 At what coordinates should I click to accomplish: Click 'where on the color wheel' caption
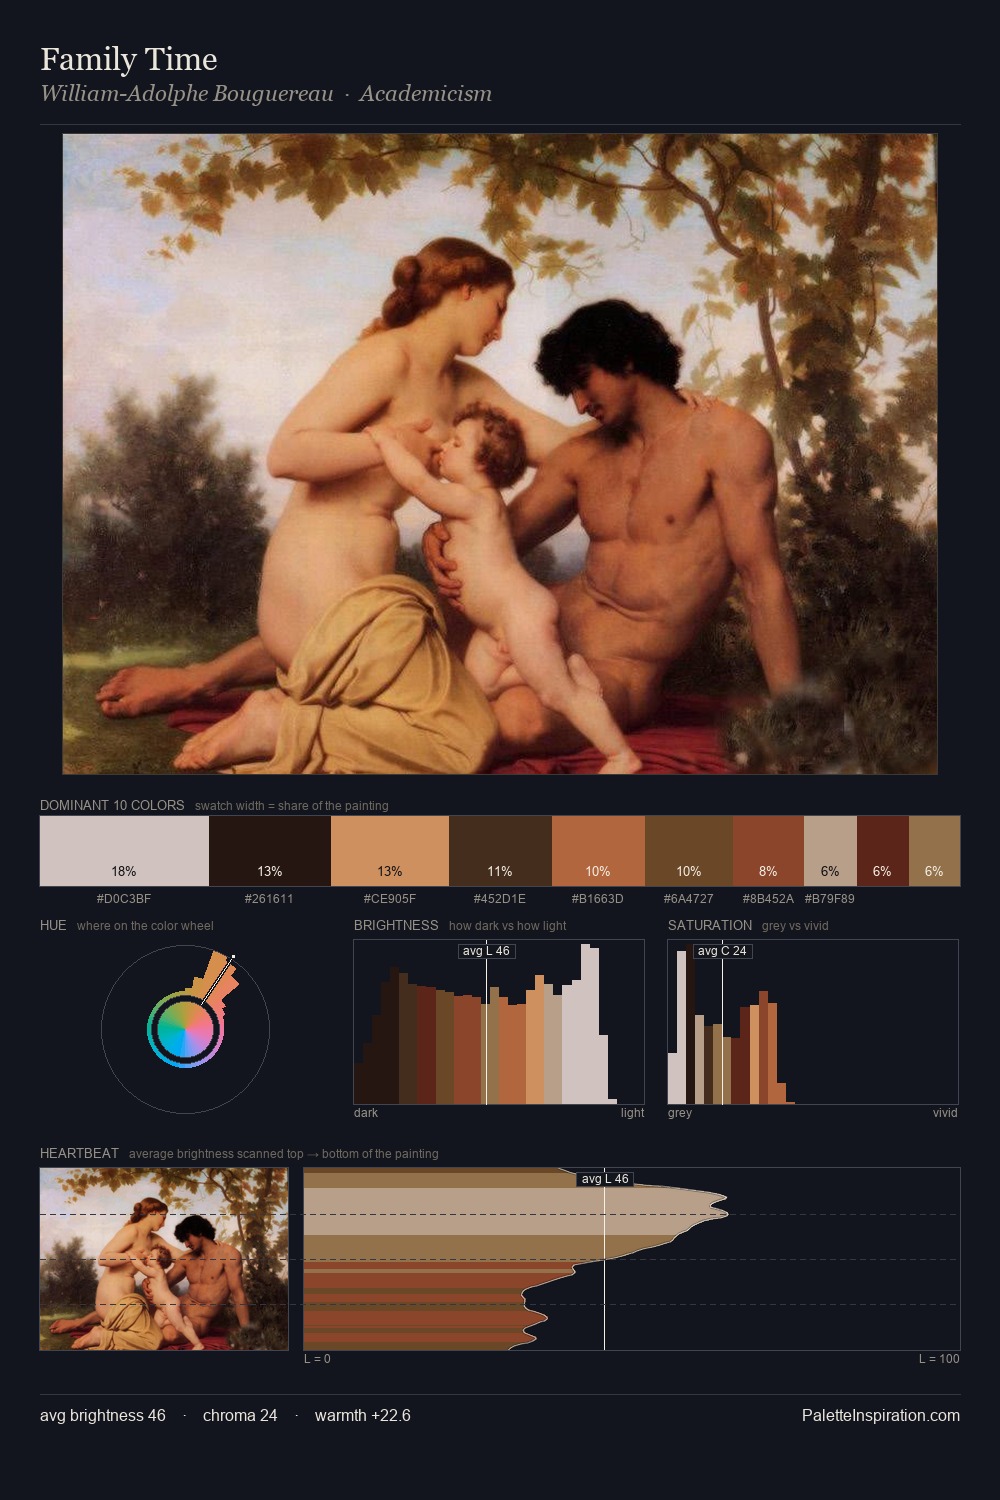(x=145, y=926)
